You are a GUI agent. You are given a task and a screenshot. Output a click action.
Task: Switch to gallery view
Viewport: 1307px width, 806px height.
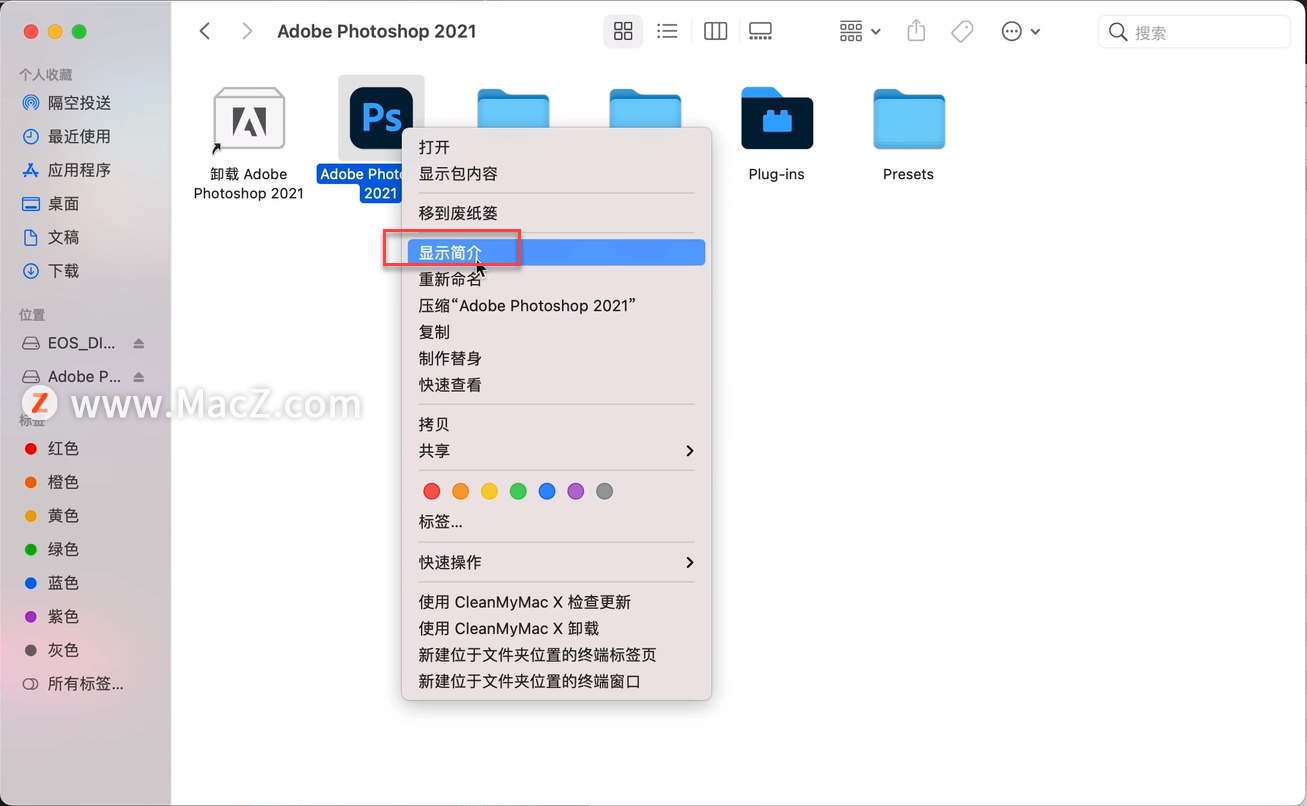(760, 31)
